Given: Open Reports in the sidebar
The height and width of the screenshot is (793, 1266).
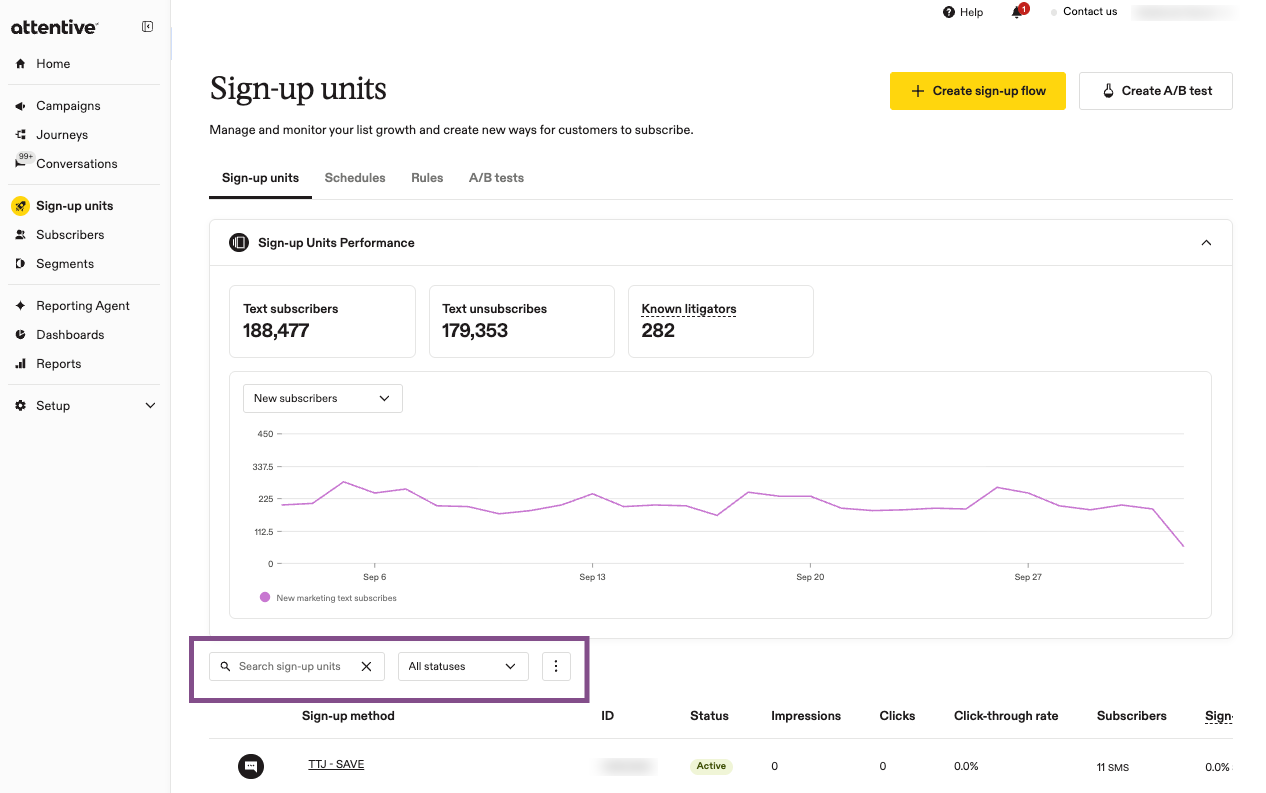Looking at the screenshot, I should [x=59, y=364].
